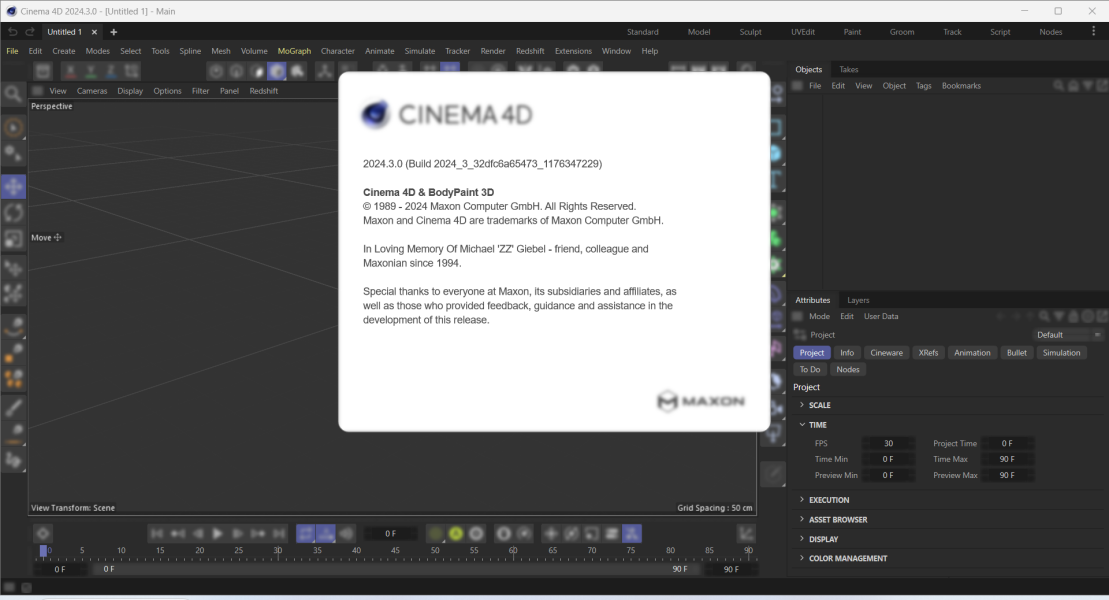
Task: Click the highlighted timeline icon right of keyframe options
Action: click(632, 533)
